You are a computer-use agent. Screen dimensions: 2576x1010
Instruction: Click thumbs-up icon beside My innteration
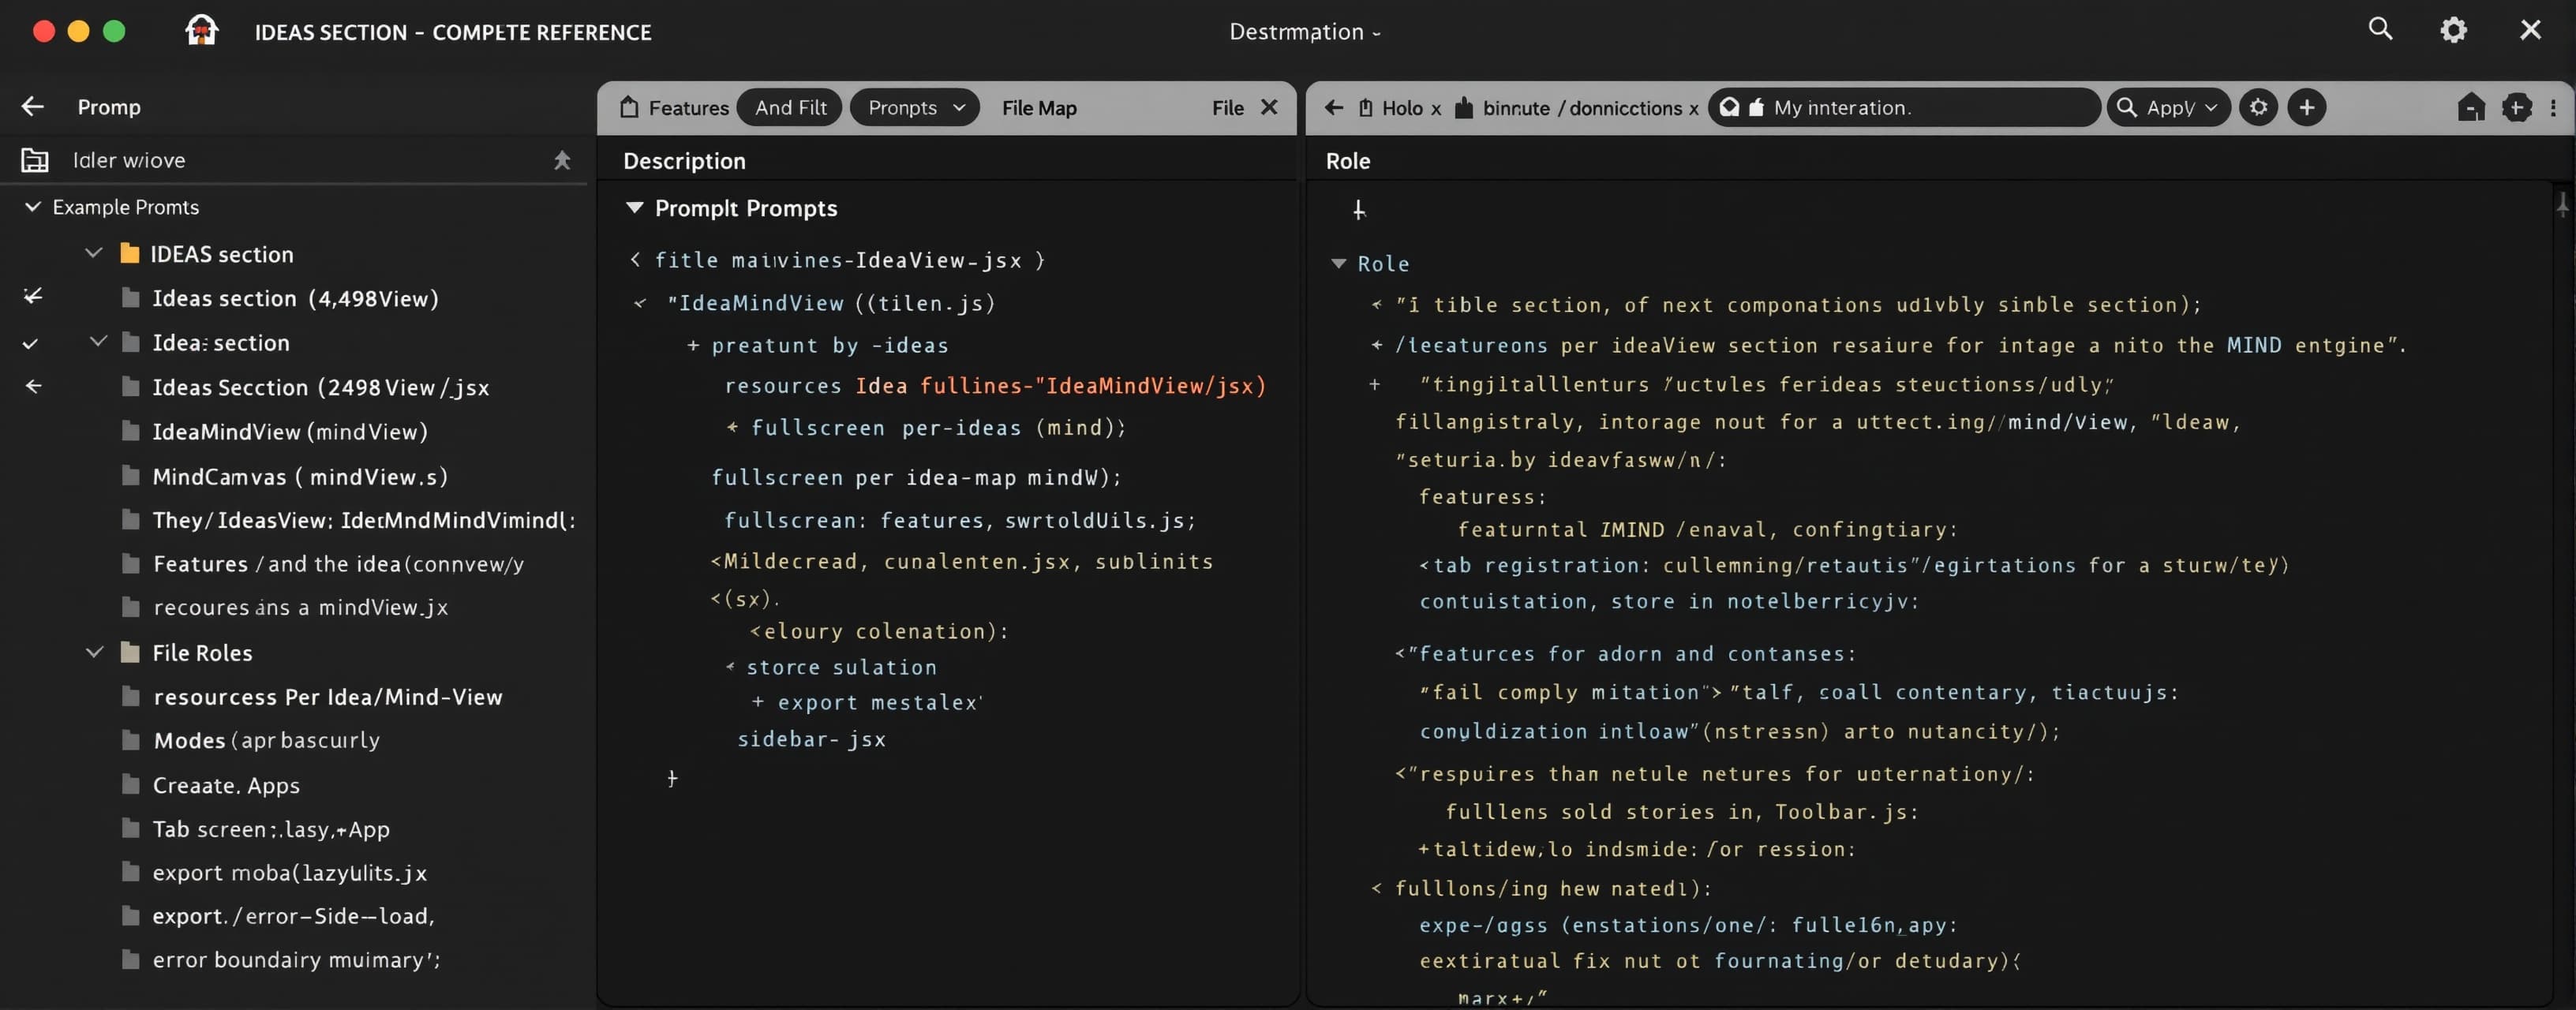(1756, 107)
